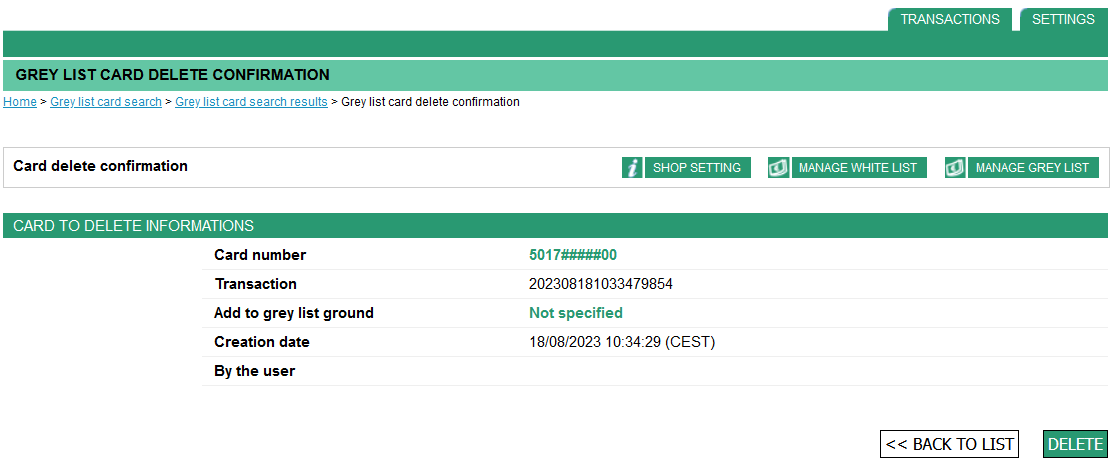Open the Settings tab

1063,19
